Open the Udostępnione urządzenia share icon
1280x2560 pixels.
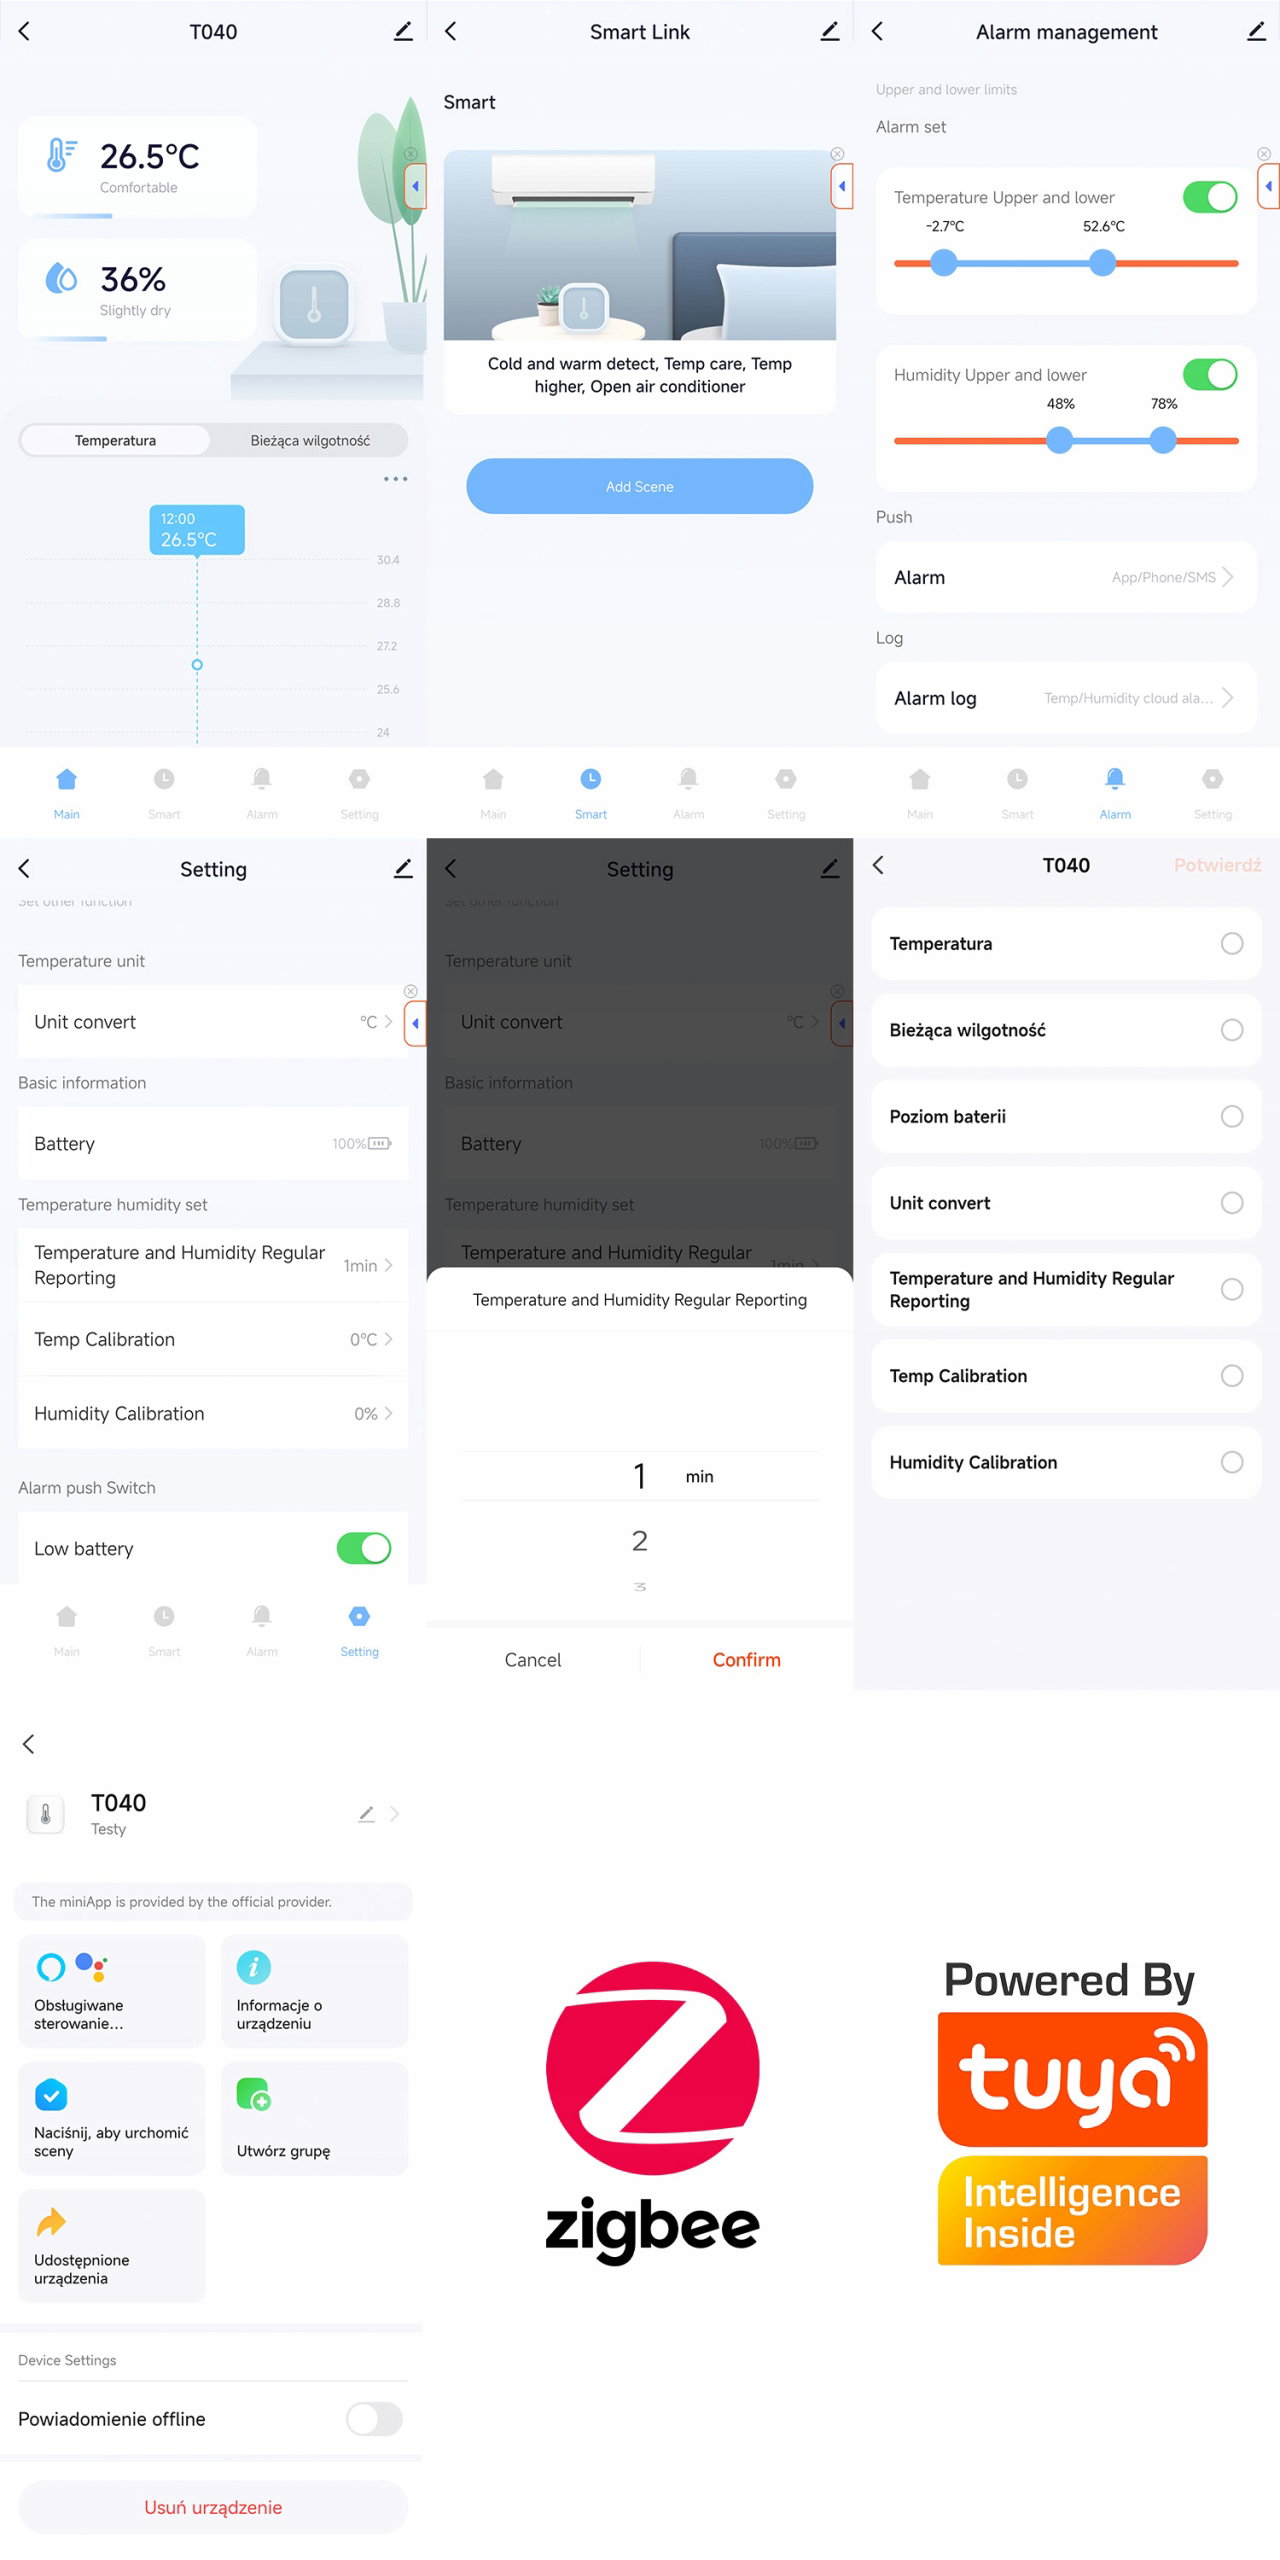(x=51, y=2221)
